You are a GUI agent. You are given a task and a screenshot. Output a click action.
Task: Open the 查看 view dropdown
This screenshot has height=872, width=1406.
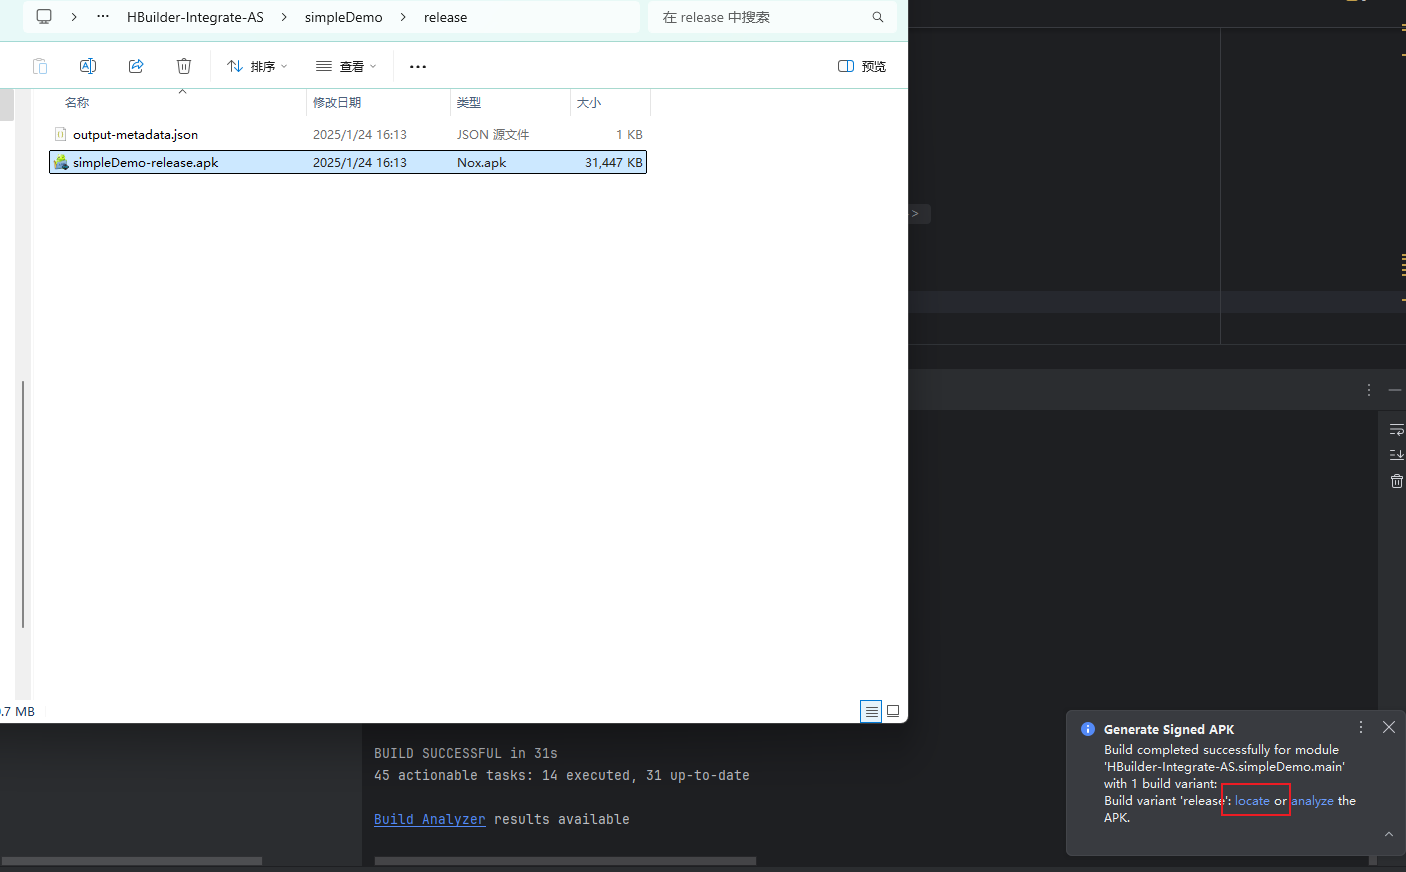tap(346, 66)
